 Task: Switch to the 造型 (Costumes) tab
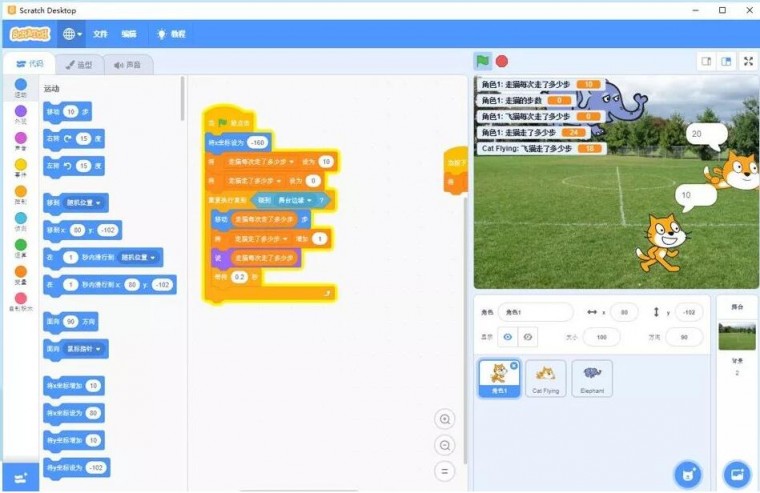(x=79, y=64)
